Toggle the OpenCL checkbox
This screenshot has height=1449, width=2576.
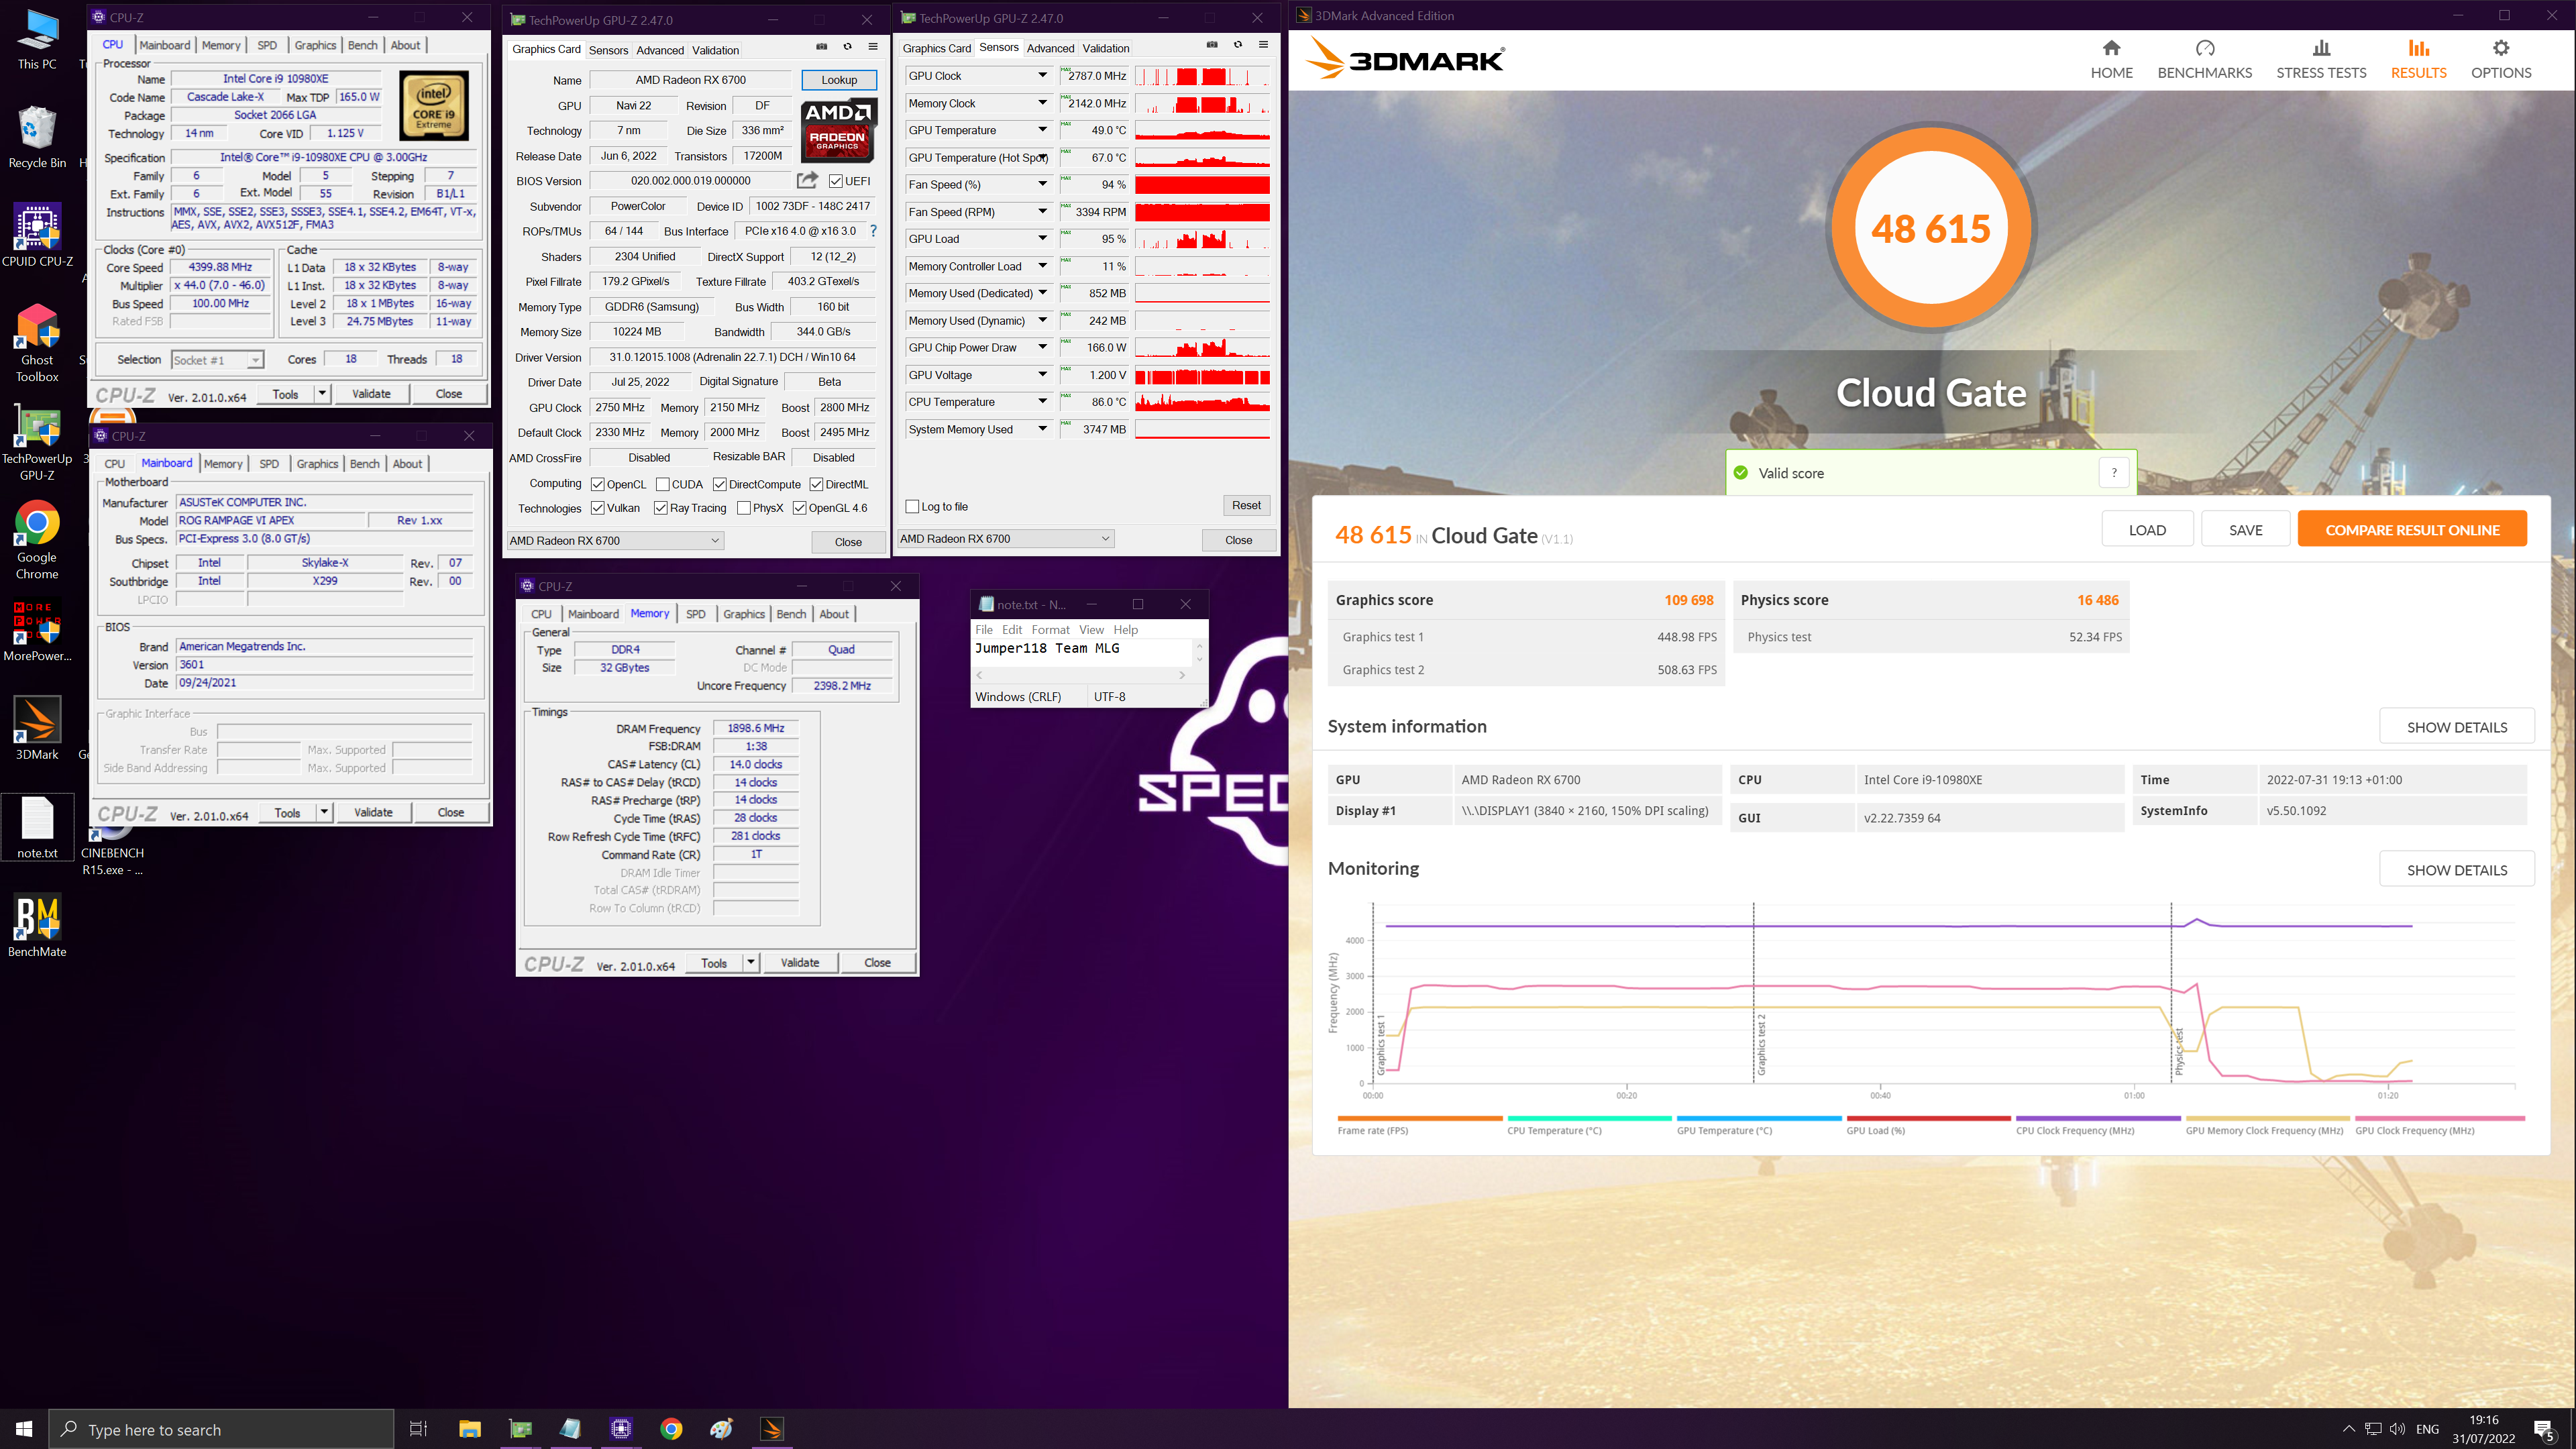[x=597, y=484]
